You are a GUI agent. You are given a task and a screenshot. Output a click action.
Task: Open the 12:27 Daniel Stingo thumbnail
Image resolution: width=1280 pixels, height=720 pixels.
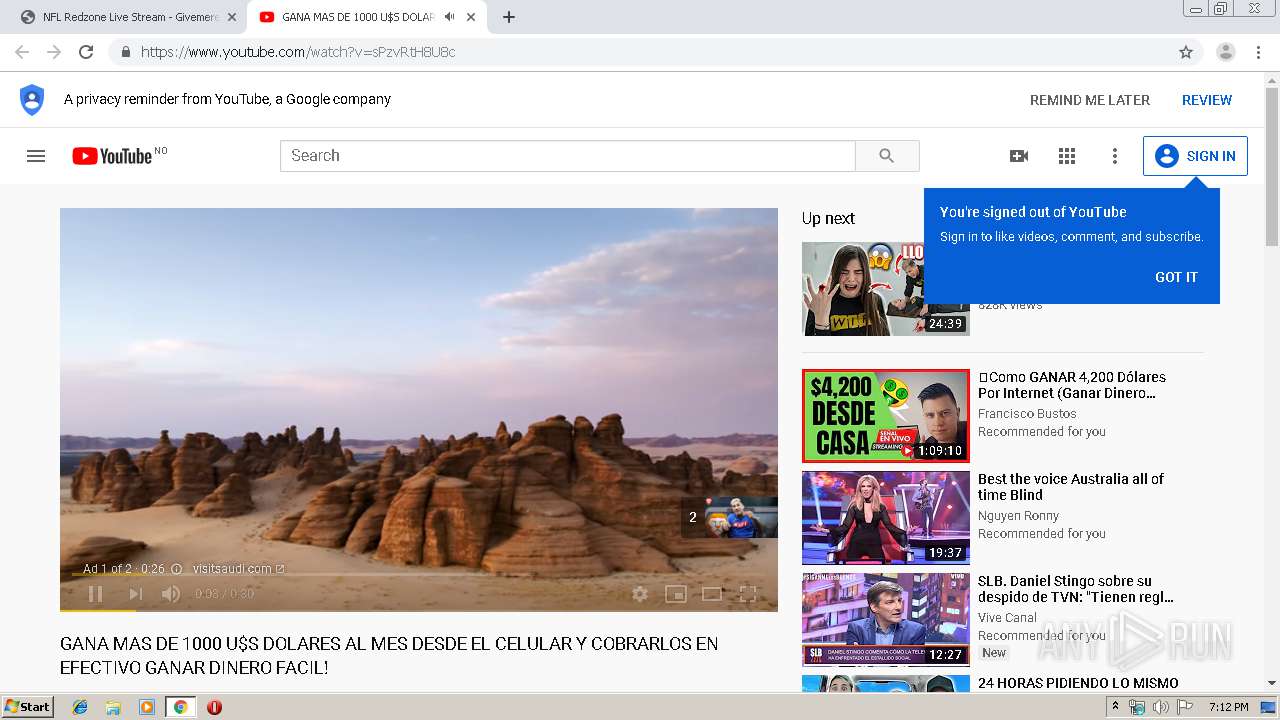pyautogui.click(x=885, y=620)
